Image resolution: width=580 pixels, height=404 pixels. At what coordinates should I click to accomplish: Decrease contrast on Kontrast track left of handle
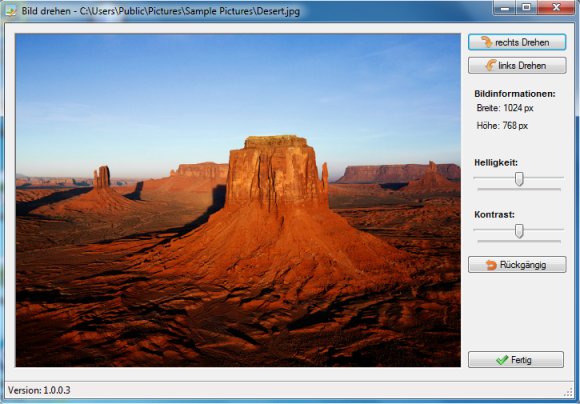495,229
